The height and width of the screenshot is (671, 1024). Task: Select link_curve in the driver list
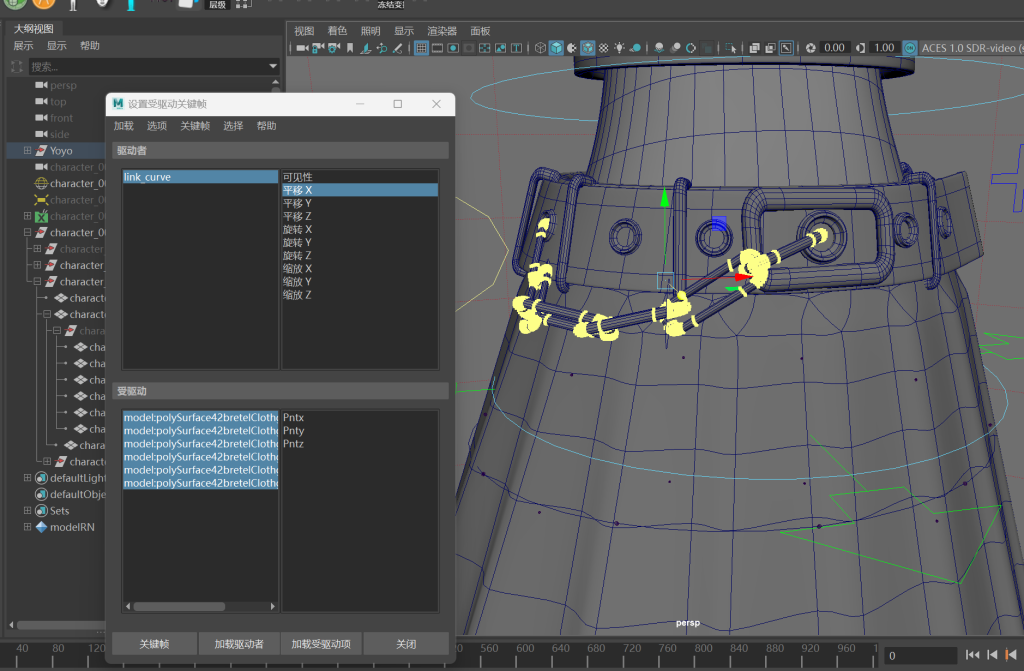(200, 176)
